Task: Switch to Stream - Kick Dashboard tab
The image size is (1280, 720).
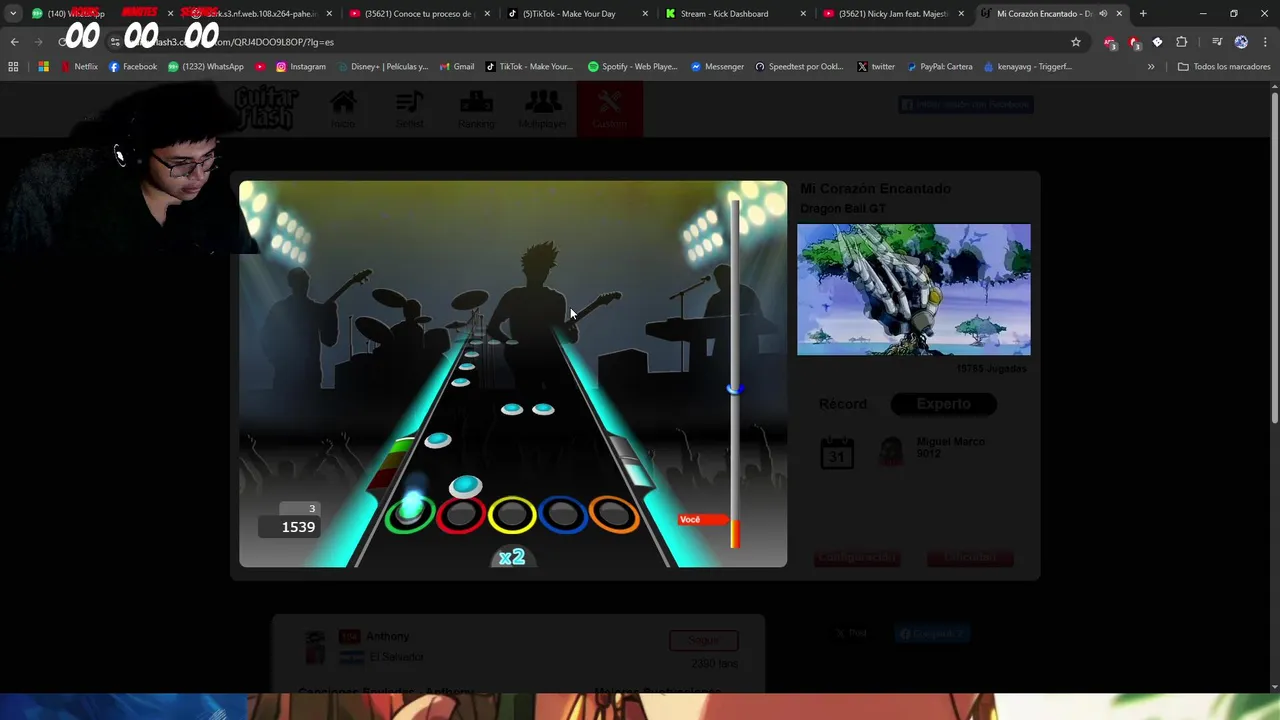Action: 735,14
